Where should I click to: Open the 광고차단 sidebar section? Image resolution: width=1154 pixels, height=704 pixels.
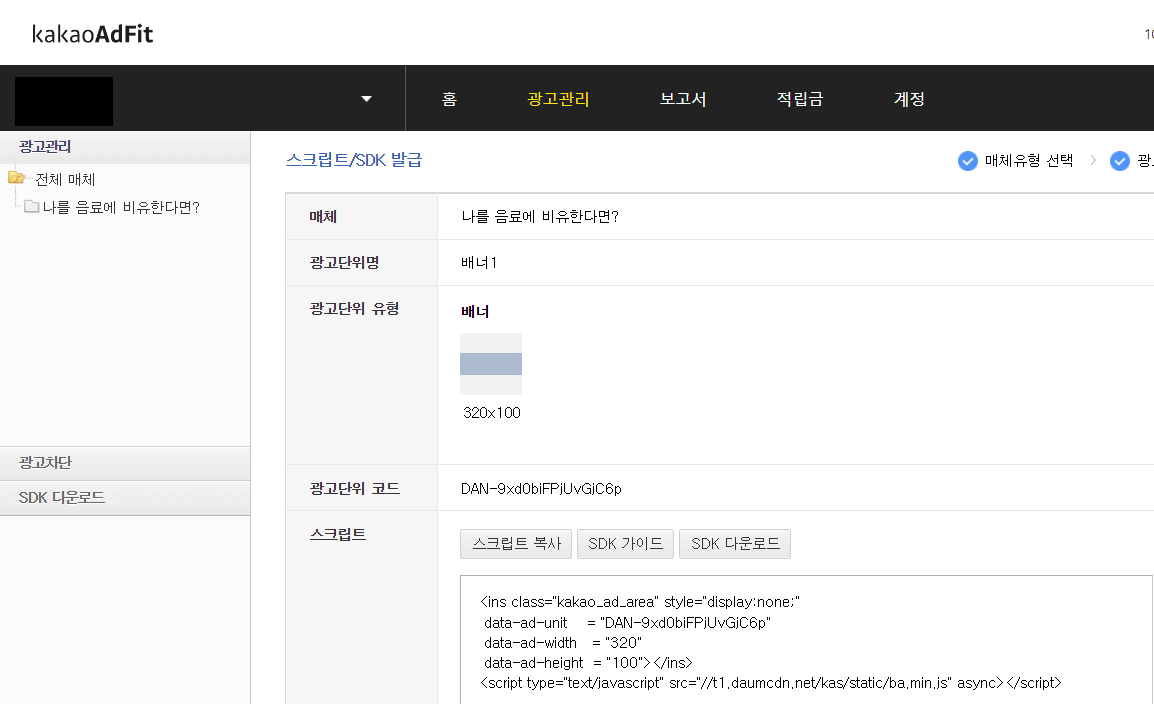pos(125,463)
